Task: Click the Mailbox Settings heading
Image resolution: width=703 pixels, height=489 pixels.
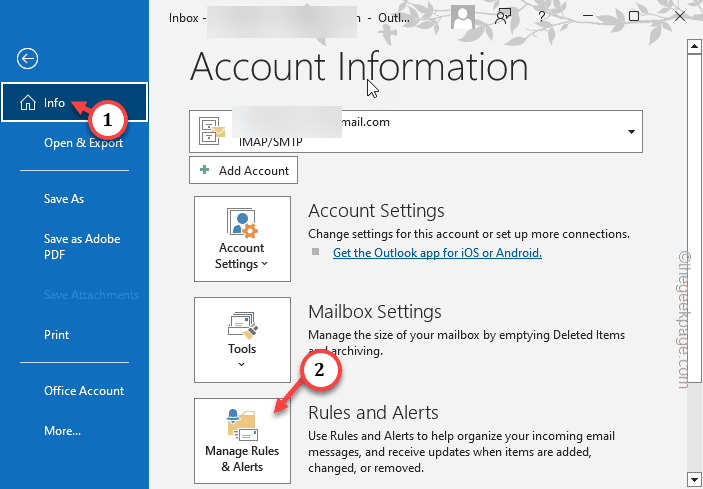Action: pos(375,312)
